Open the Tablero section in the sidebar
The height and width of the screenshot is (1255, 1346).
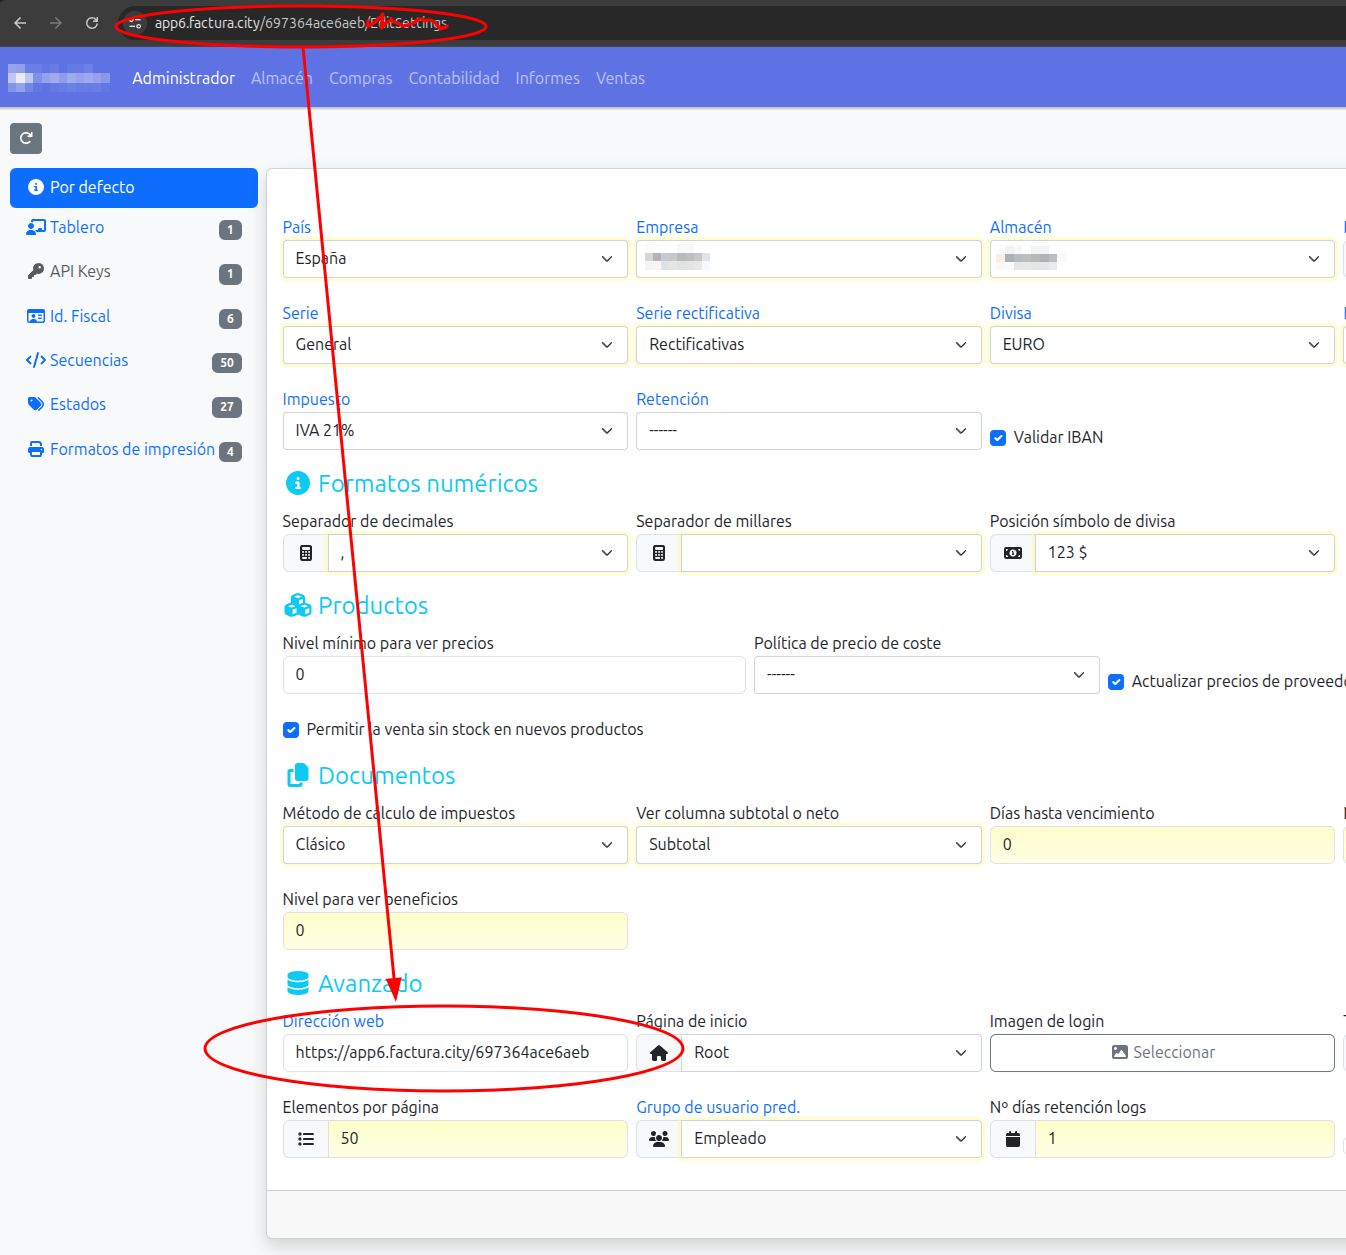(76, 227)
